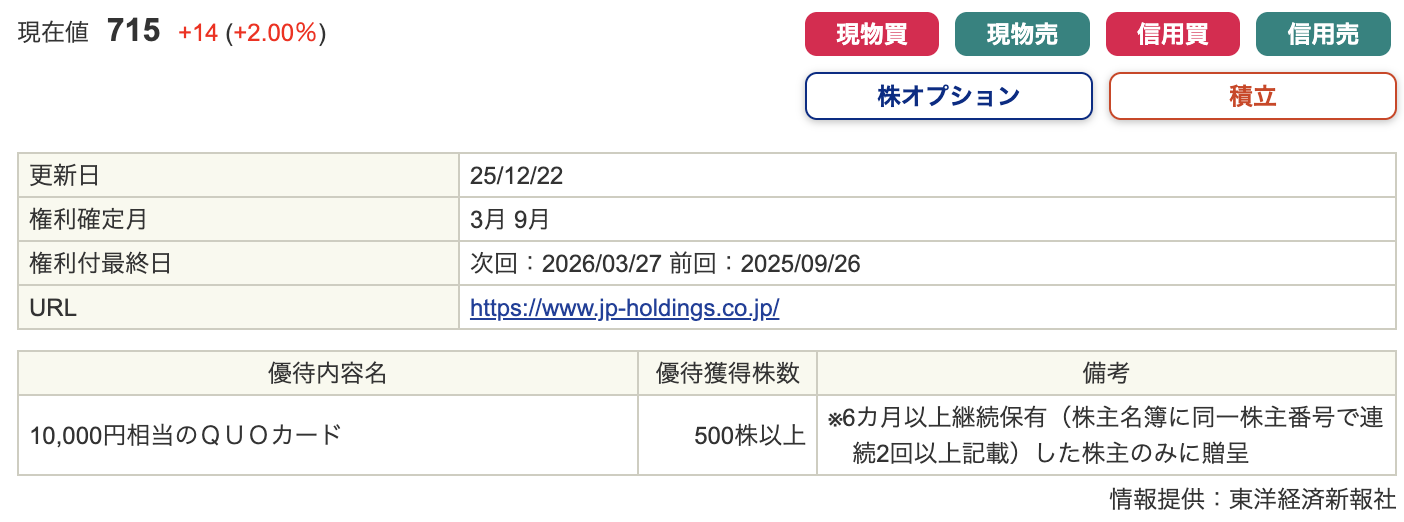
Task: Select the 信用売 margin sell button
Action: point(1322,34)
